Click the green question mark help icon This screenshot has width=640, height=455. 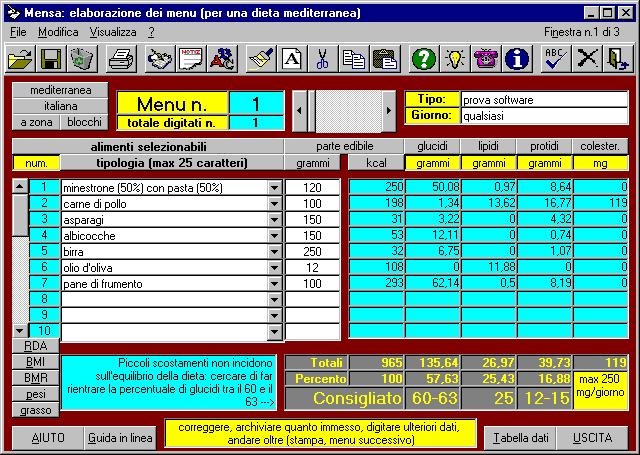pyautogui.click(x=424, y=60)
